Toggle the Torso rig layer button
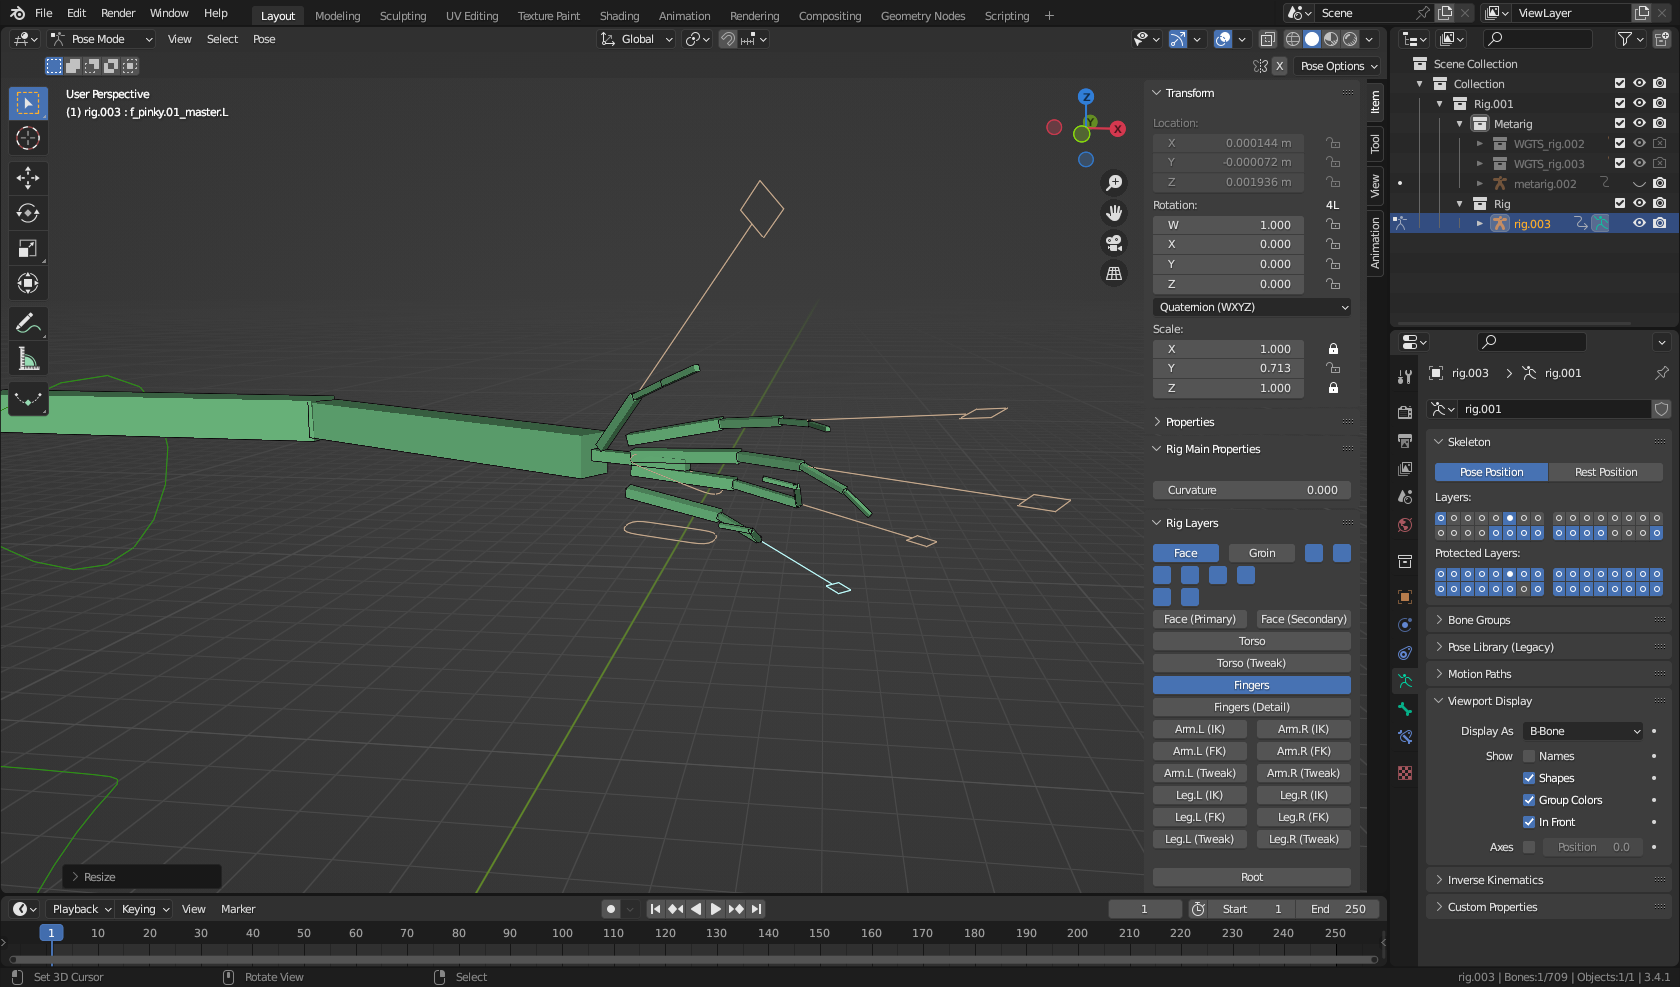Screen dimensions: 1680x987 [1252, 641]
